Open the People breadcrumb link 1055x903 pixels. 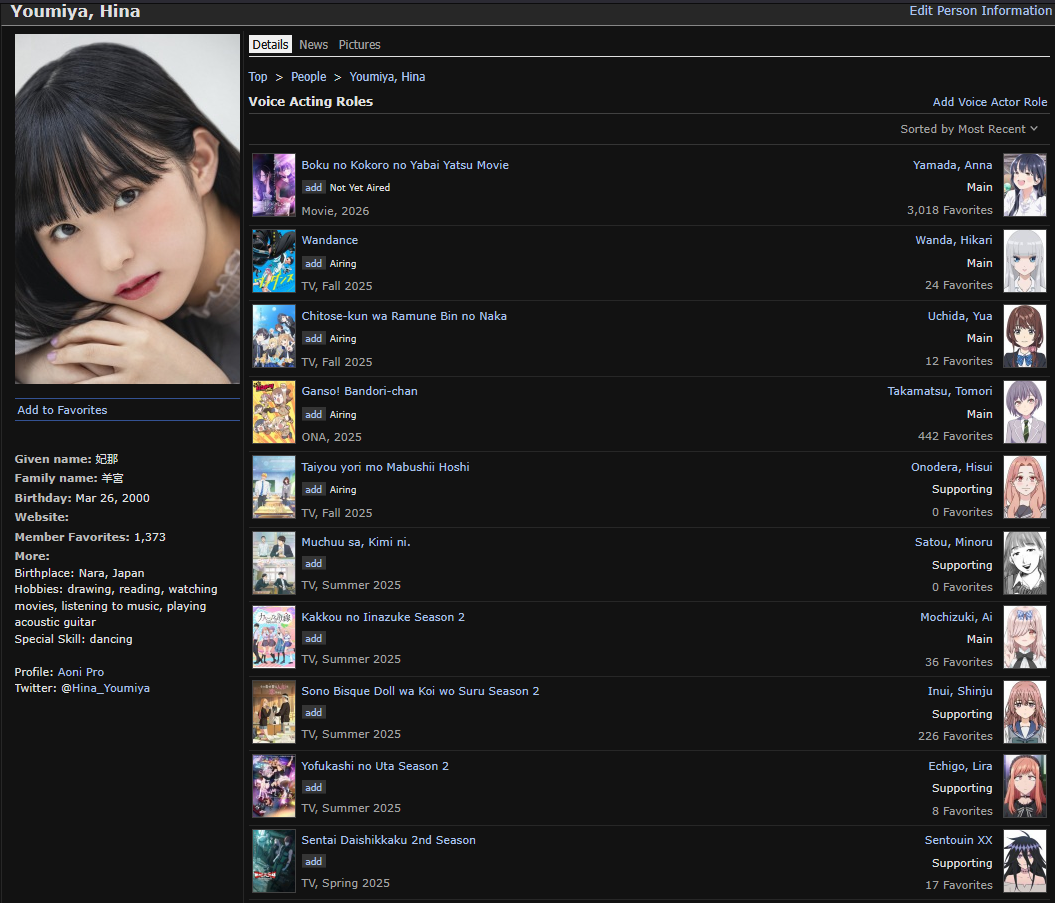pos(308,77)
